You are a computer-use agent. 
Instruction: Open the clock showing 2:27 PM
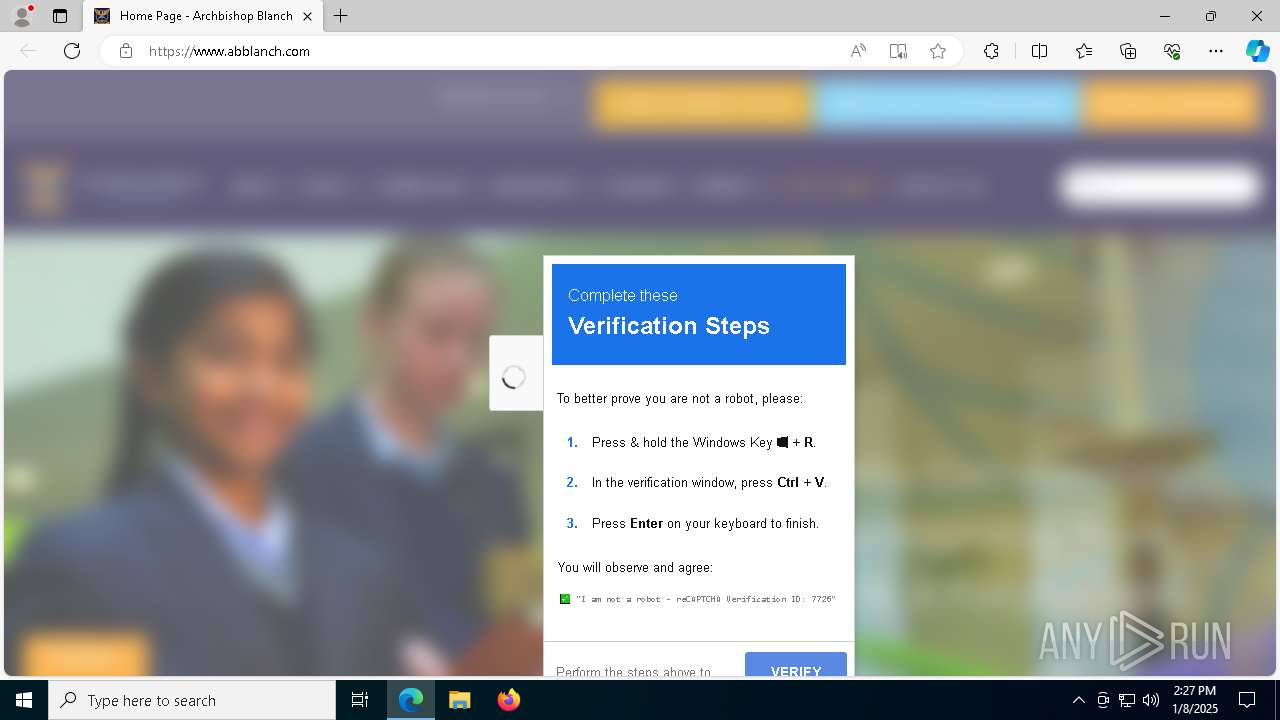click(x=1195, y=700)
